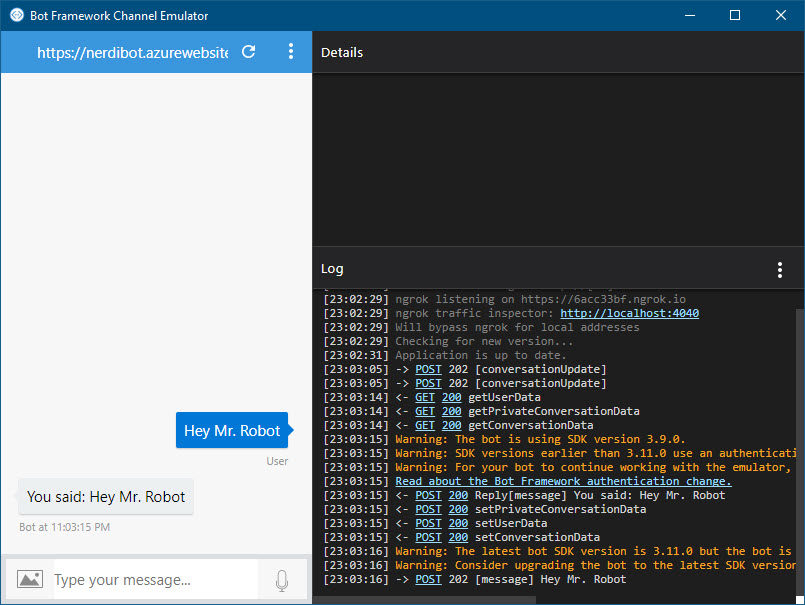Click the User label under the message

point(277,461)
